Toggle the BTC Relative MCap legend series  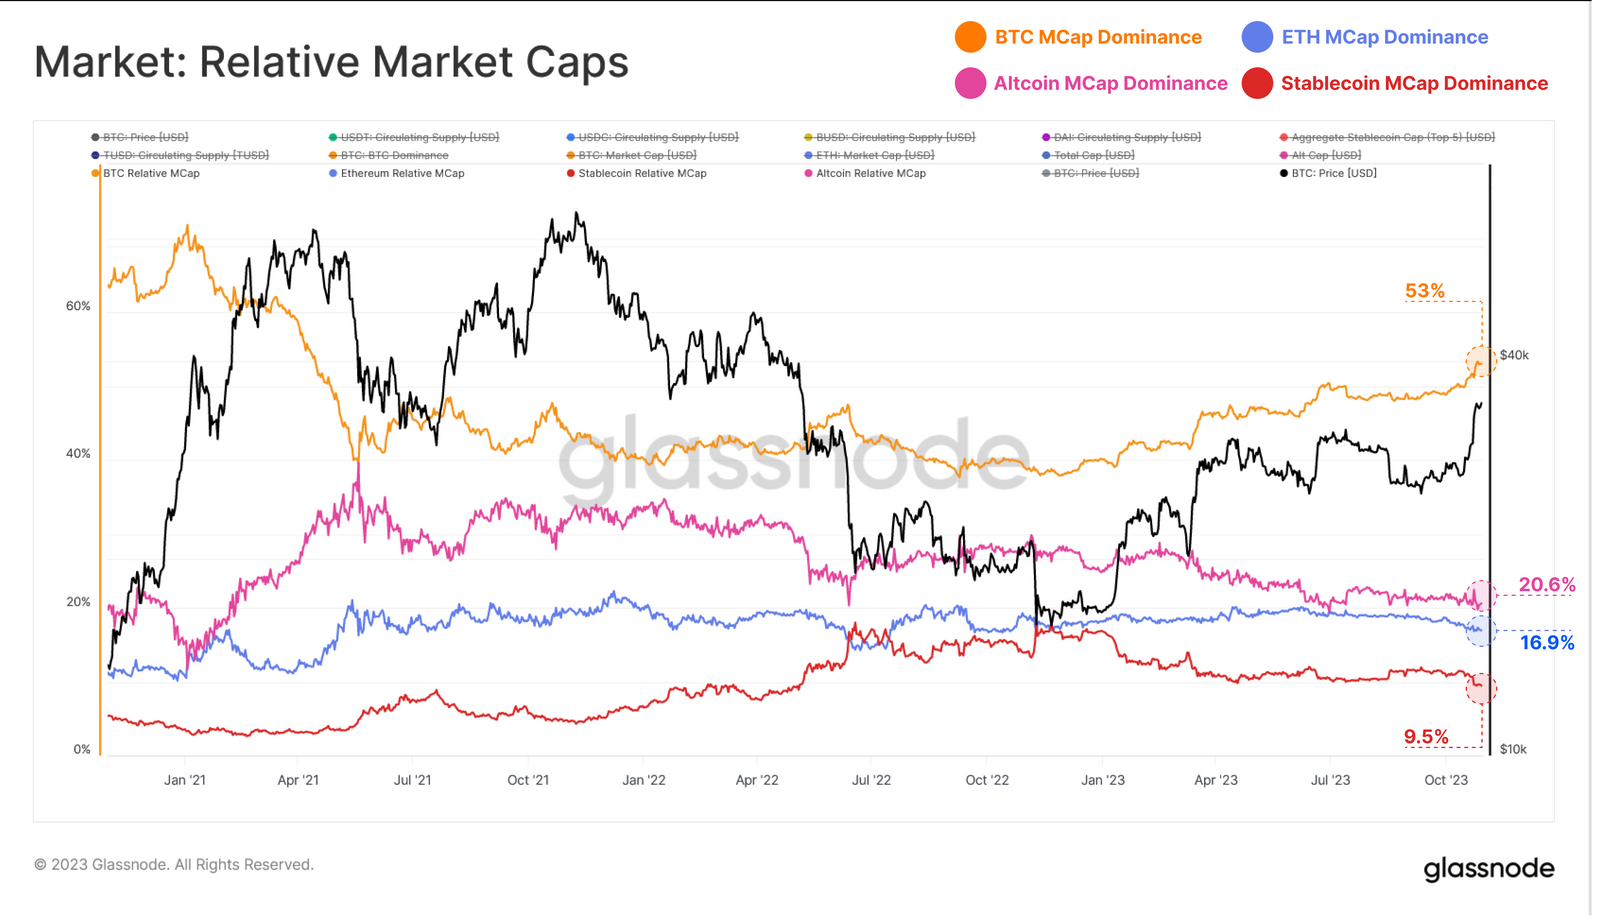[x=151, y=173]
